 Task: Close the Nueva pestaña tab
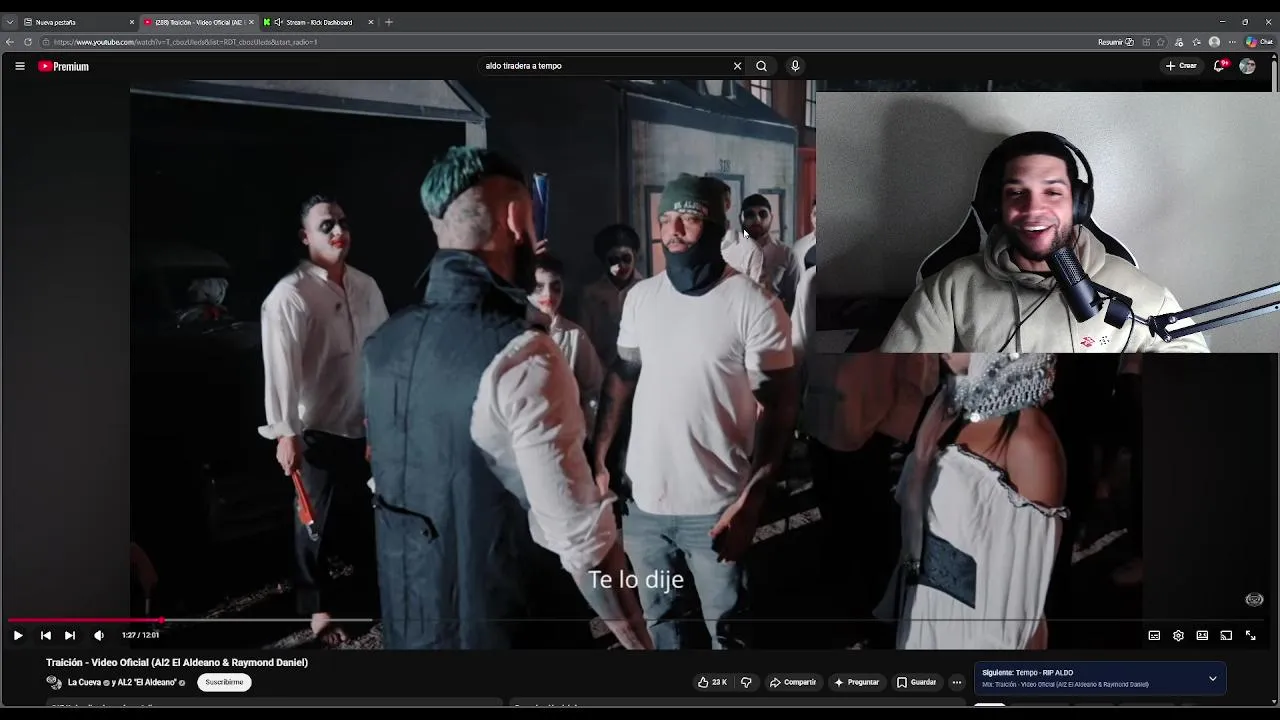tap(132, 22)
